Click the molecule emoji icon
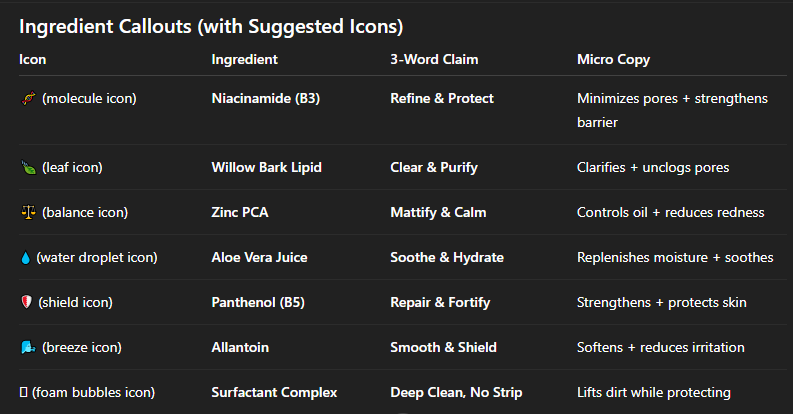The width and height of the screenshot is (793, 414). pos(28,99)
